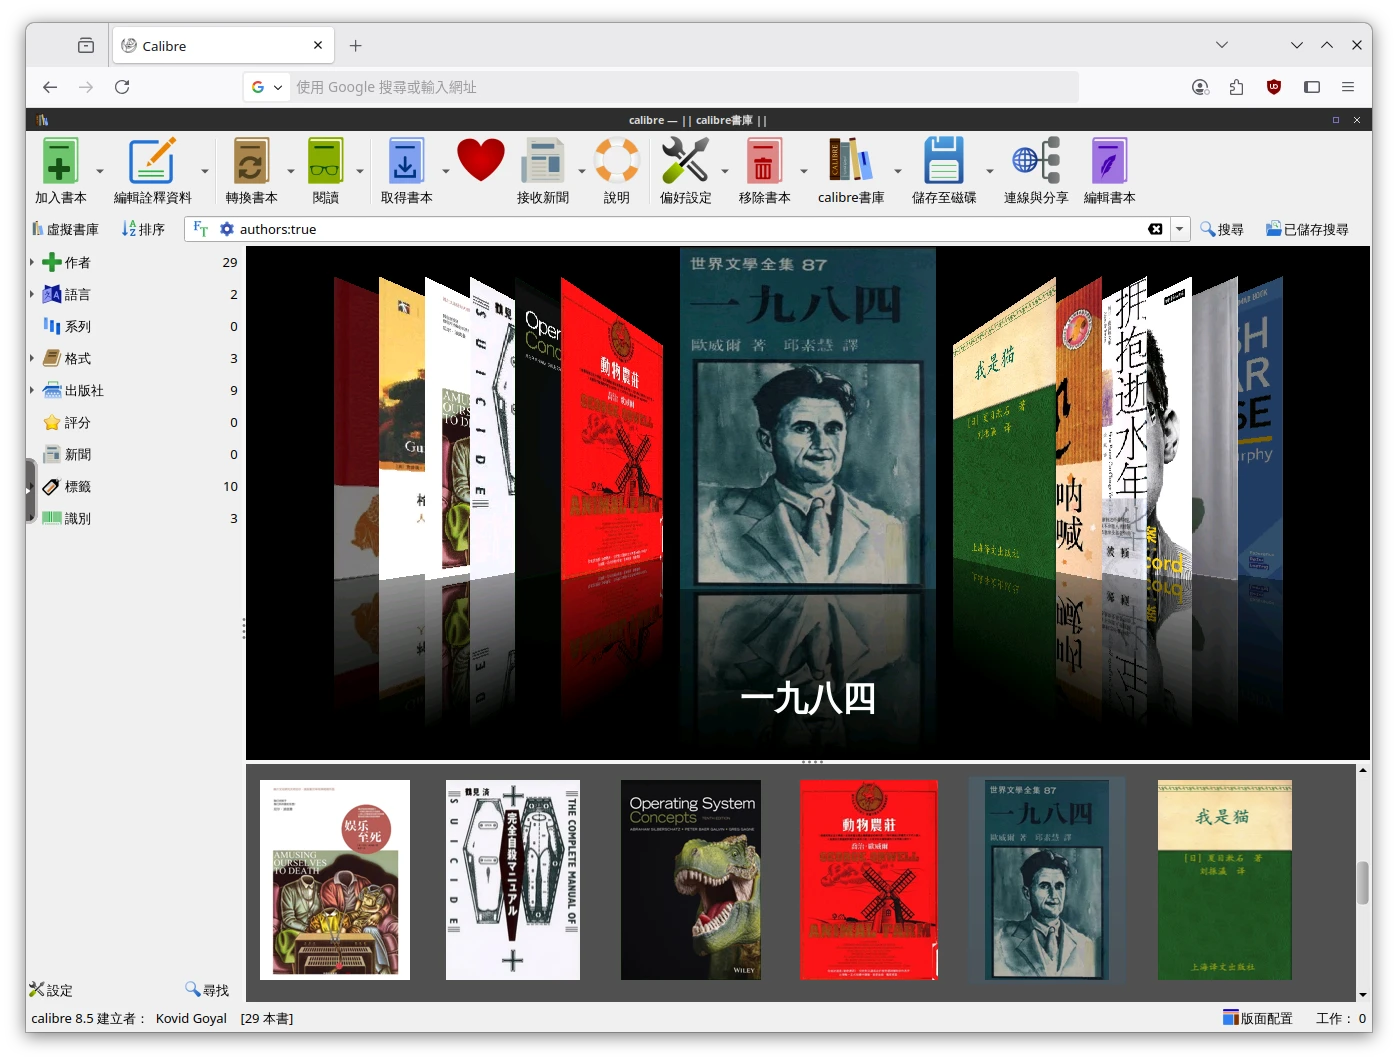The height and width of the screenshot is (1061, 1398).
Task: Click the red heart donate icon
Action: click(x=481, y=160)
